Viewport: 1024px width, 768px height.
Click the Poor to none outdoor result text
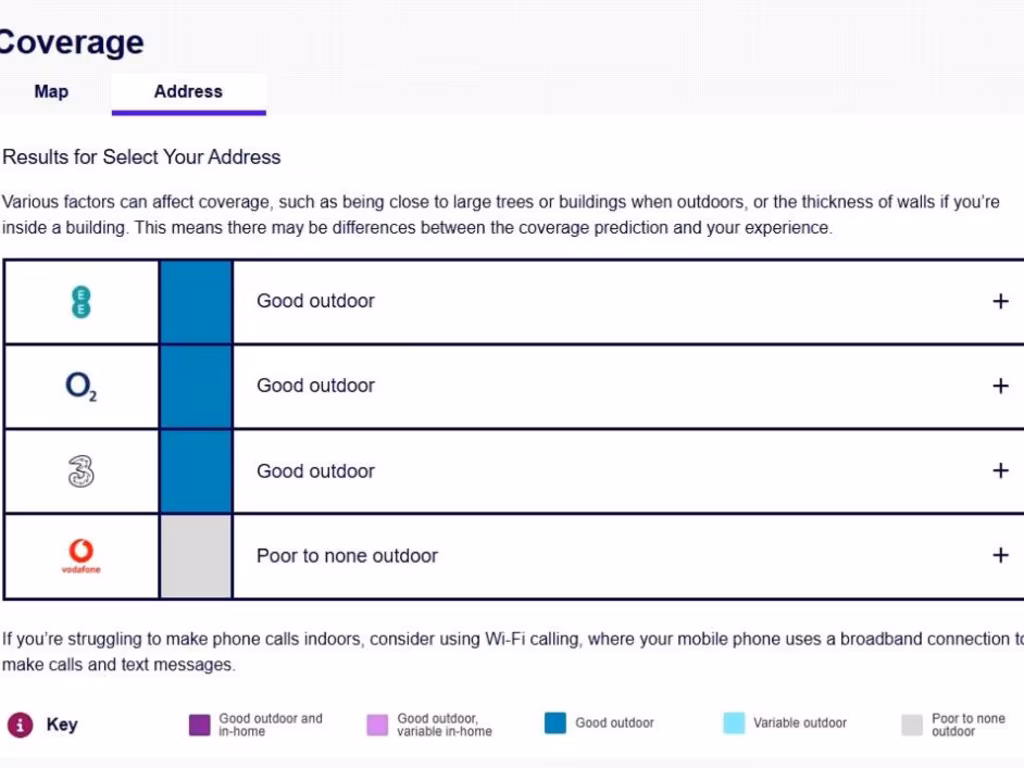pos(347,556)
